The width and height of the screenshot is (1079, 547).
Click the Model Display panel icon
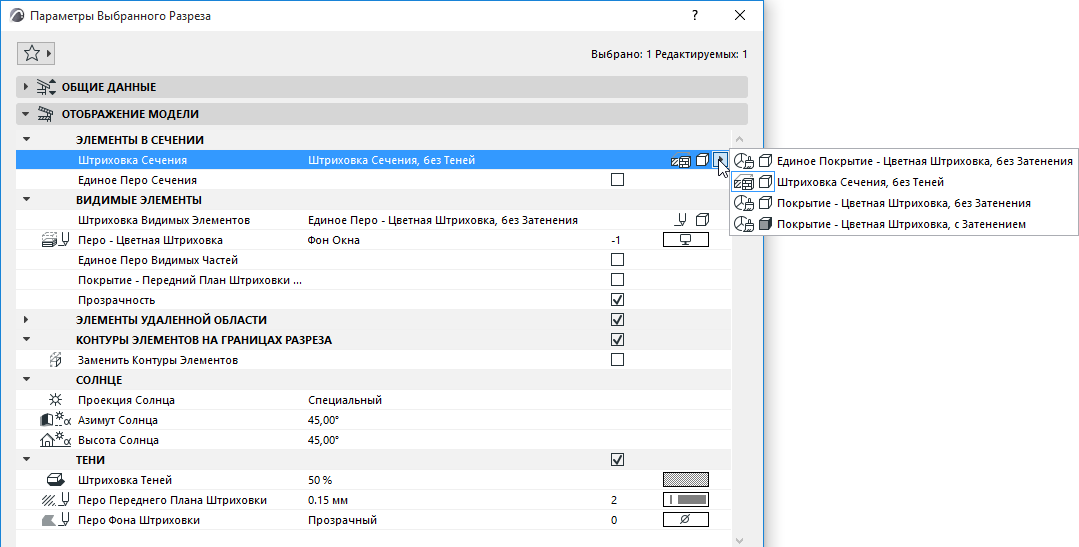pos(46,114)
